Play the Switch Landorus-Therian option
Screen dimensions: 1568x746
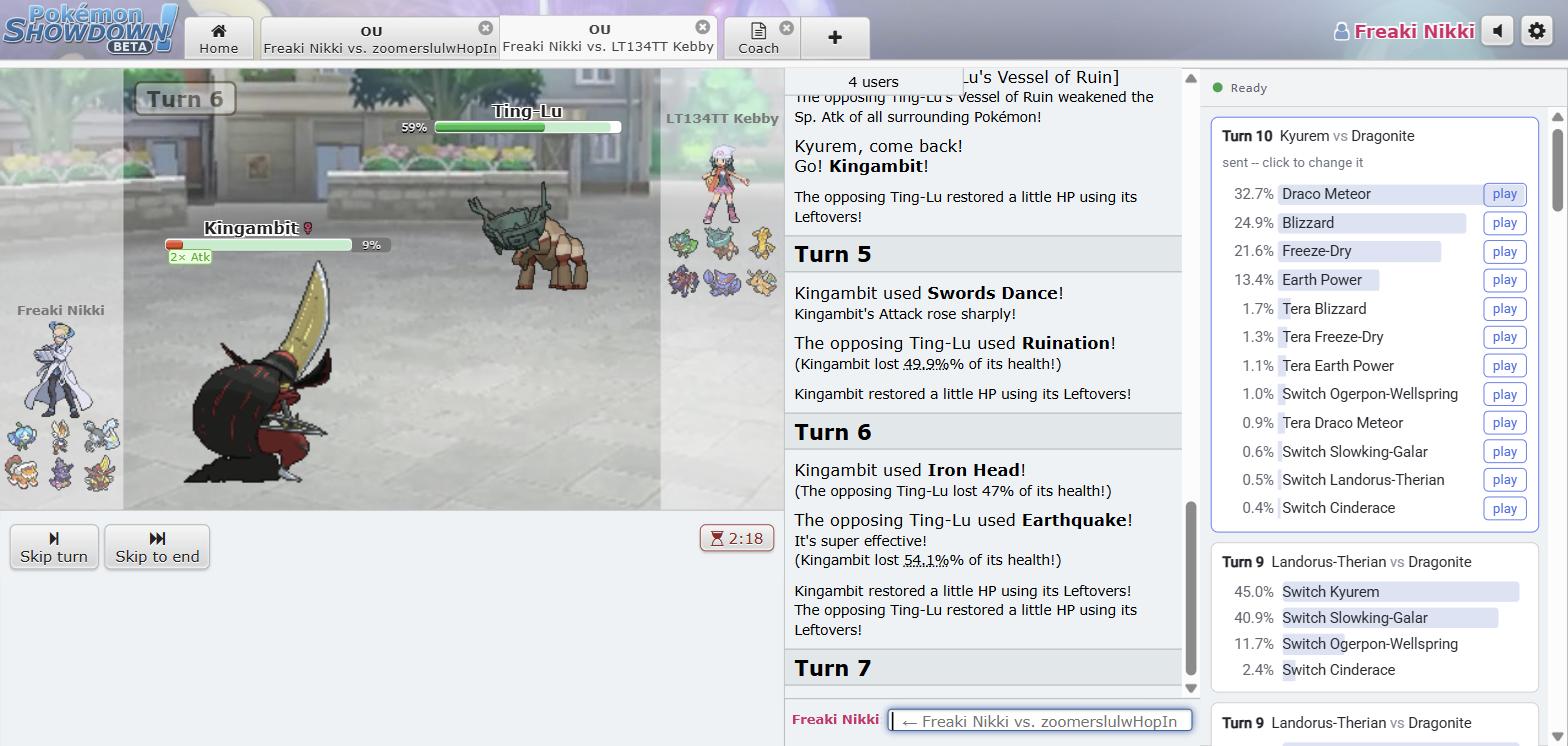point(1504,480)
